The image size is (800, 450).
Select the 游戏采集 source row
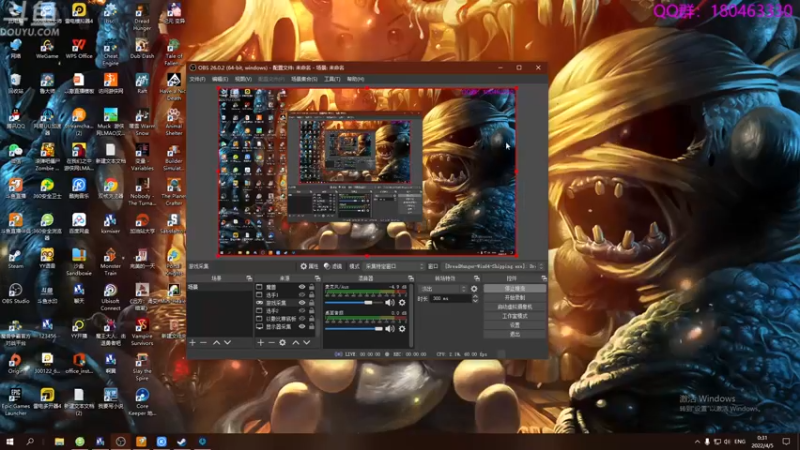pos(286,303)
